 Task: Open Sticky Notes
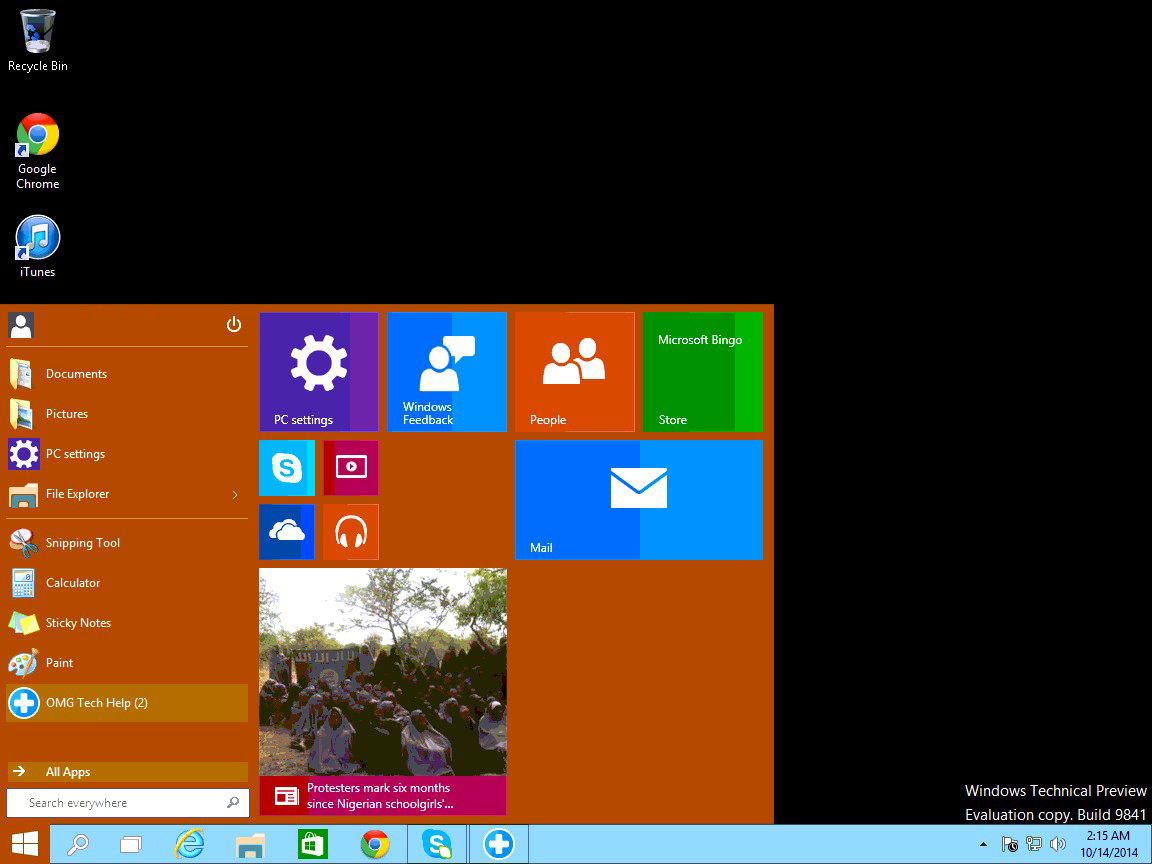click(127, 623)
